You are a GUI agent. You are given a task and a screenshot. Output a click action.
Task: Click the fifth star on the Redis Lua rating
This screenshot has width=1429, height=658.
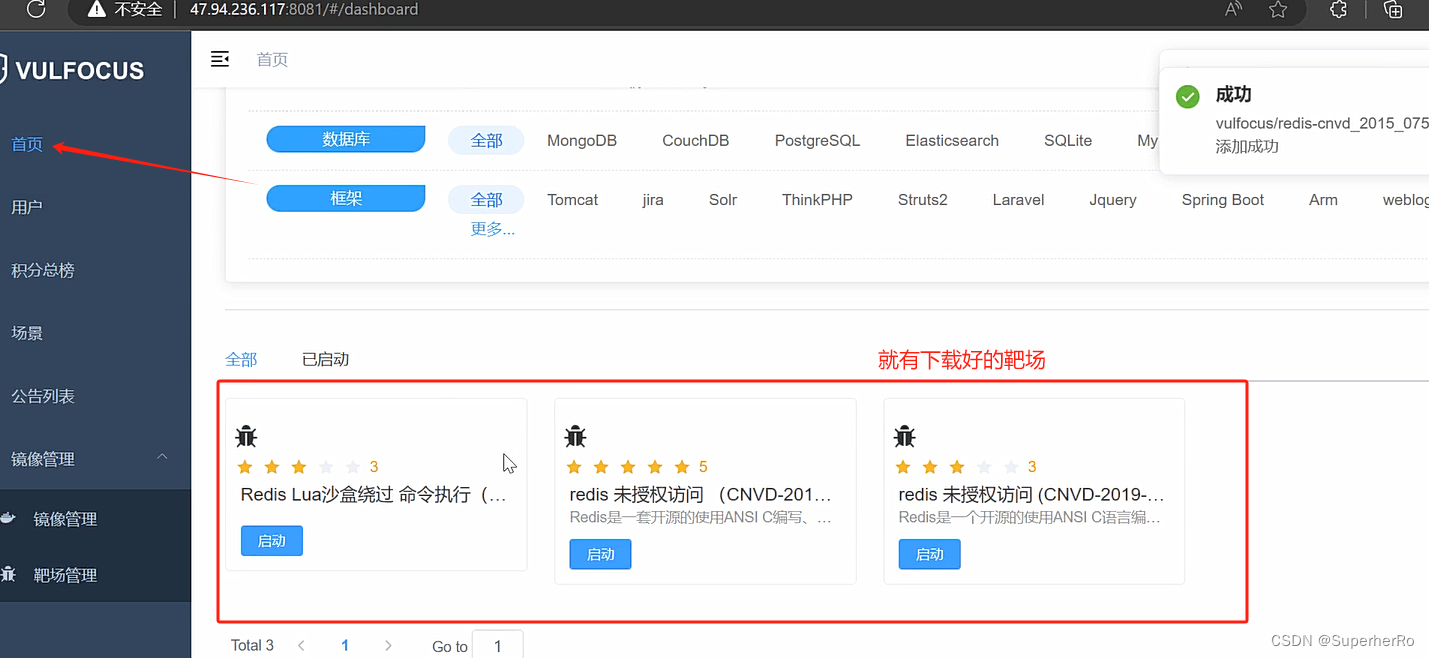coord(353,466)
